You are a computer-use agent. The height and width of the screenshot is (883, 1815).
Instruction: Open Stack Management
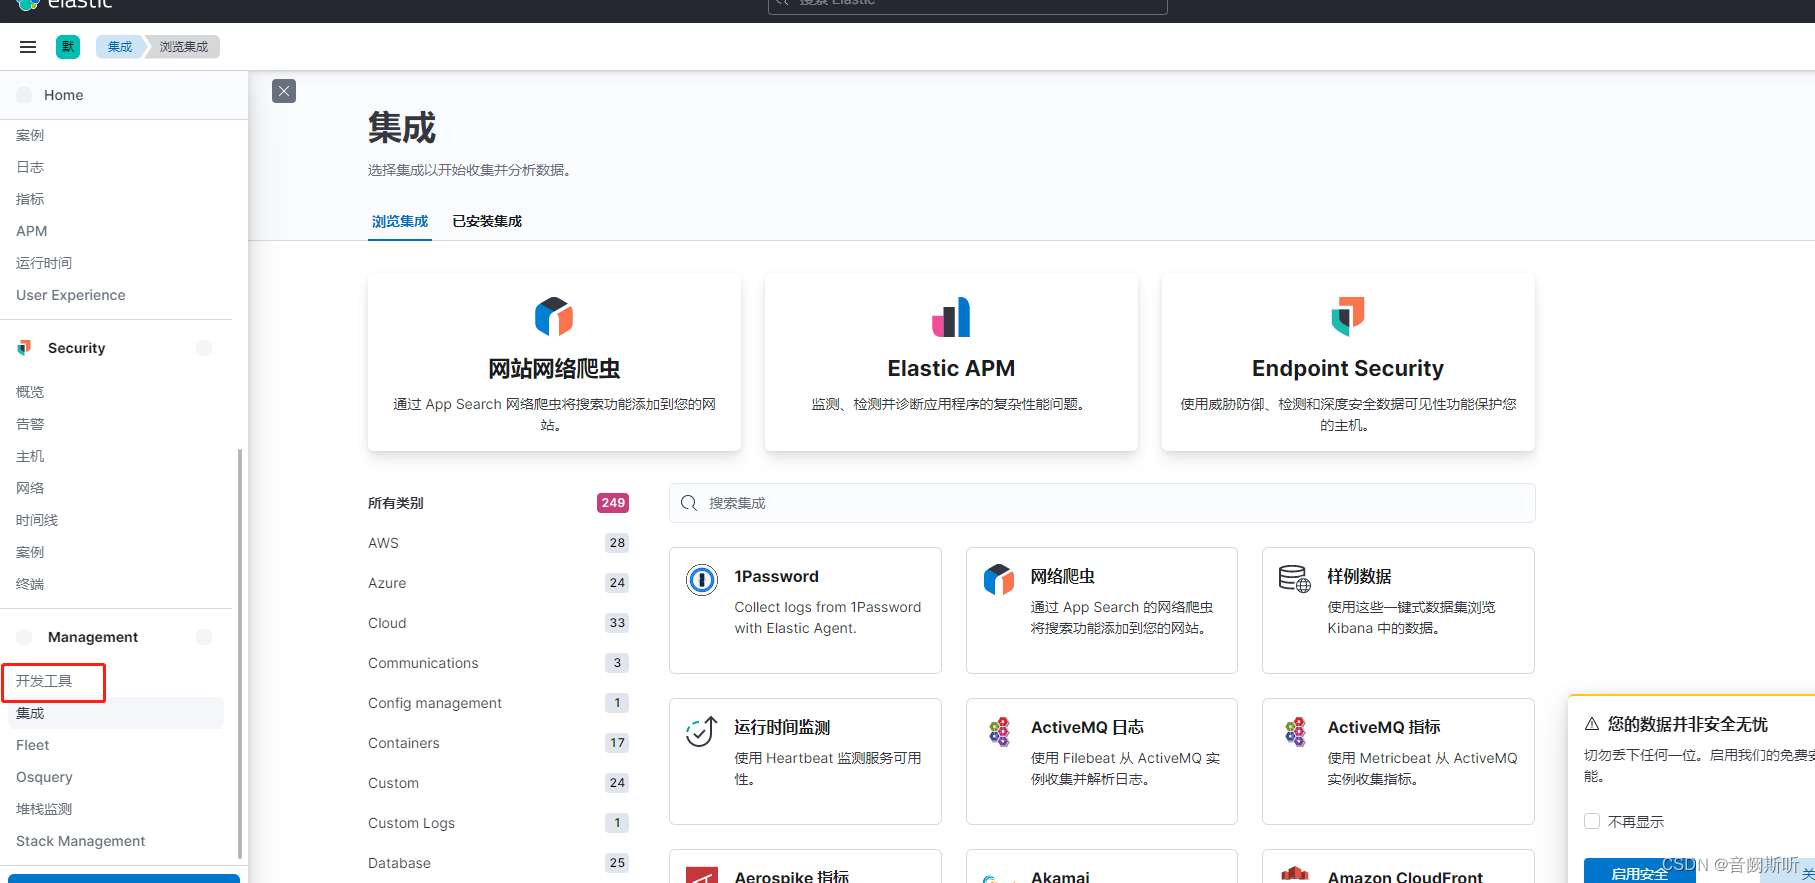click(80, 841)
